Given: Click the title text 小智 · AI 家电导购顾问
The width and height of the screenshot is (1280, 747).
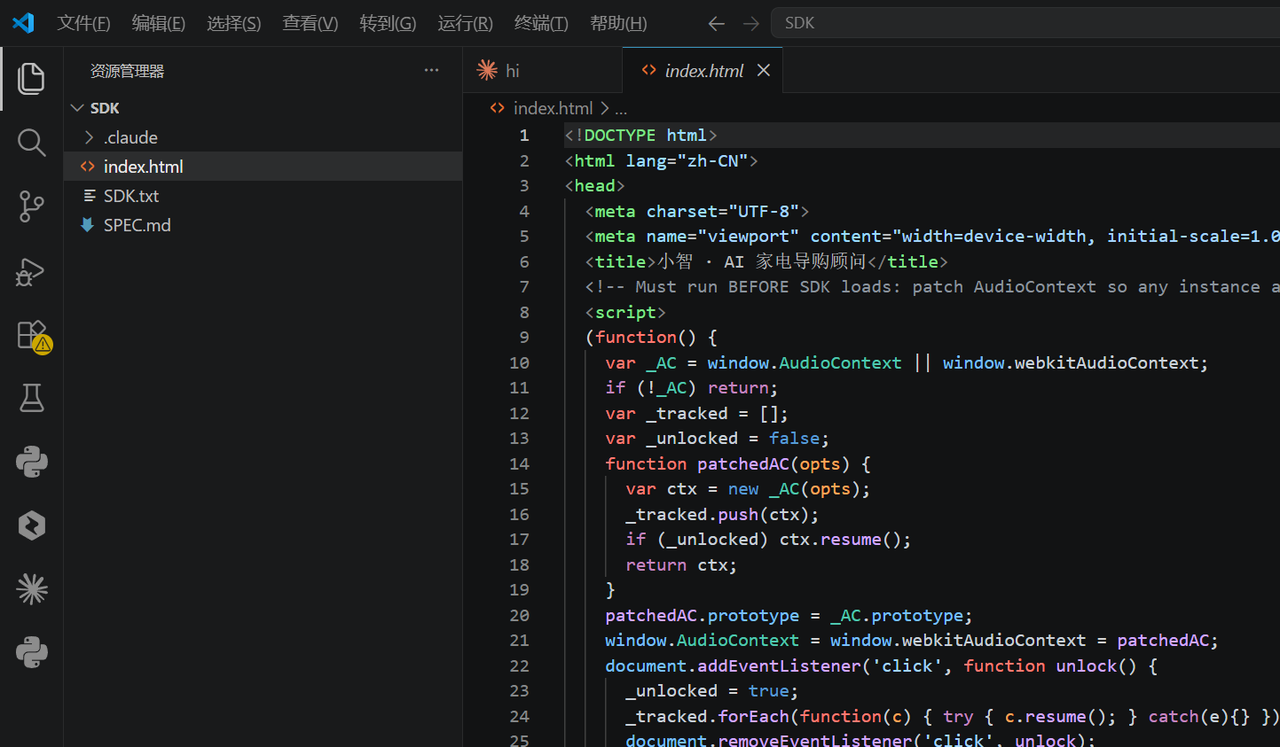Looking at the screenshot, I should 762,261.
